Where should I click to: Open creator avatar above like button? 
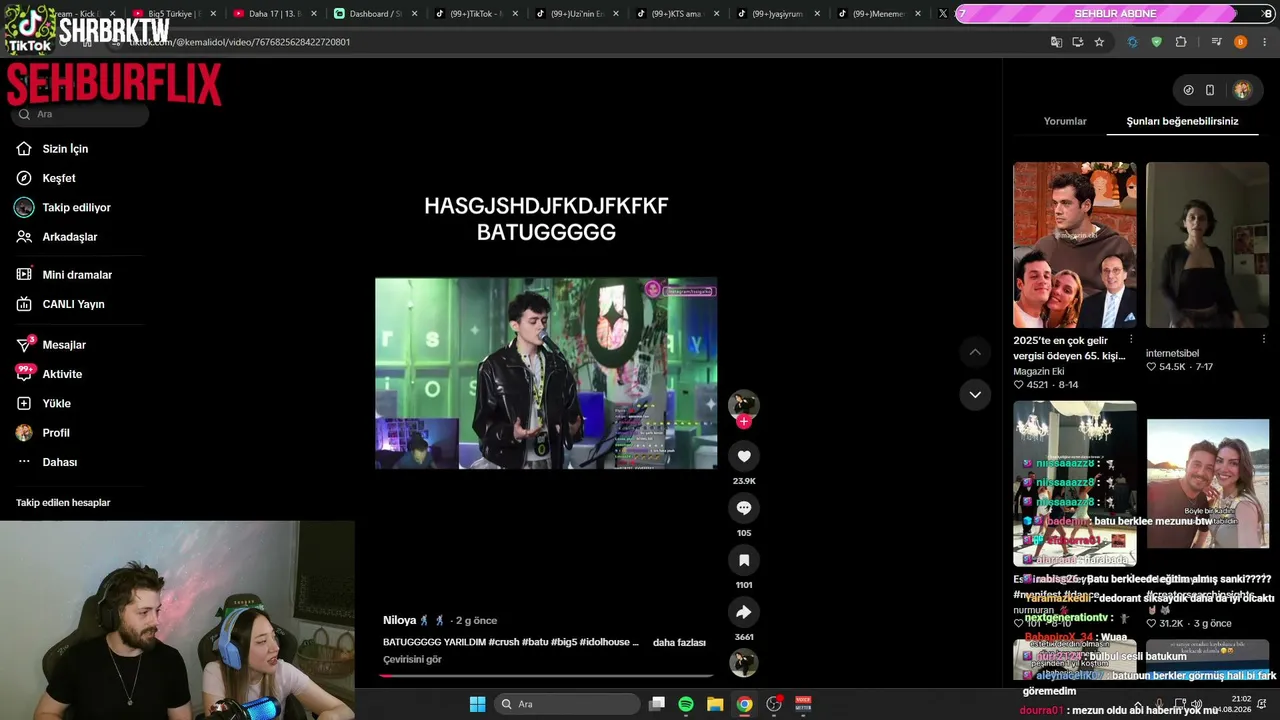pos(743,404)
